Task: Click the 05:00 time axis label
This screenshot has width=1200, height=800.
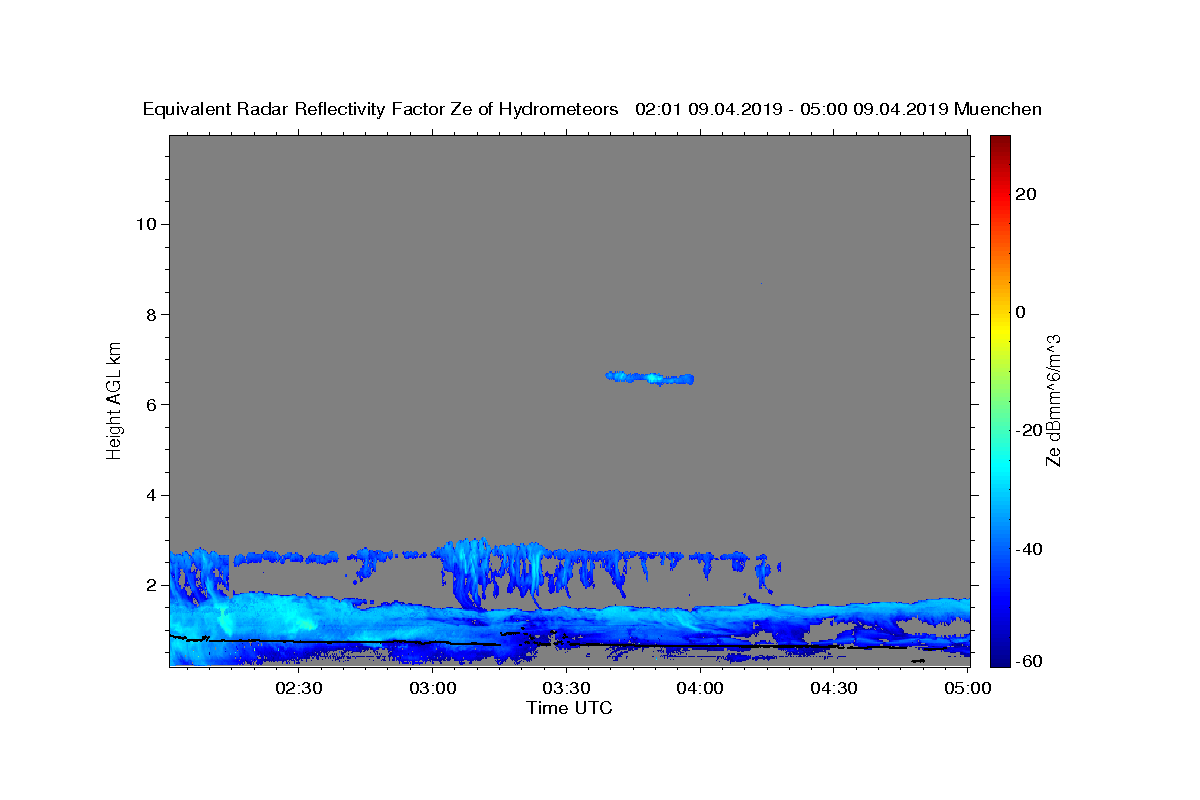Action: tap(968, 688)
